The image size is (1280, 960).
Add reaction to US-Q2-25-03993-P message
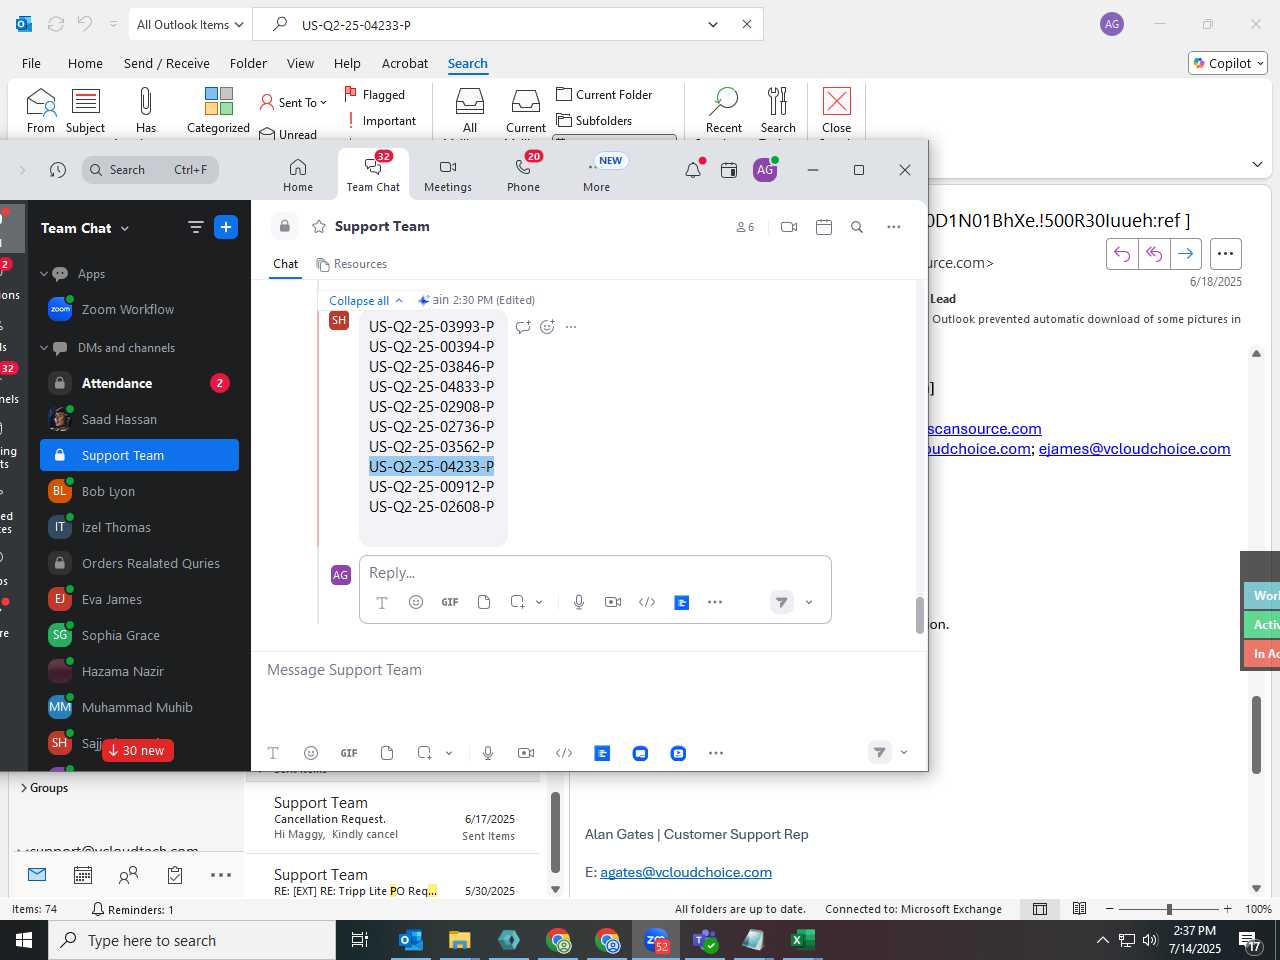click(547, 327)
